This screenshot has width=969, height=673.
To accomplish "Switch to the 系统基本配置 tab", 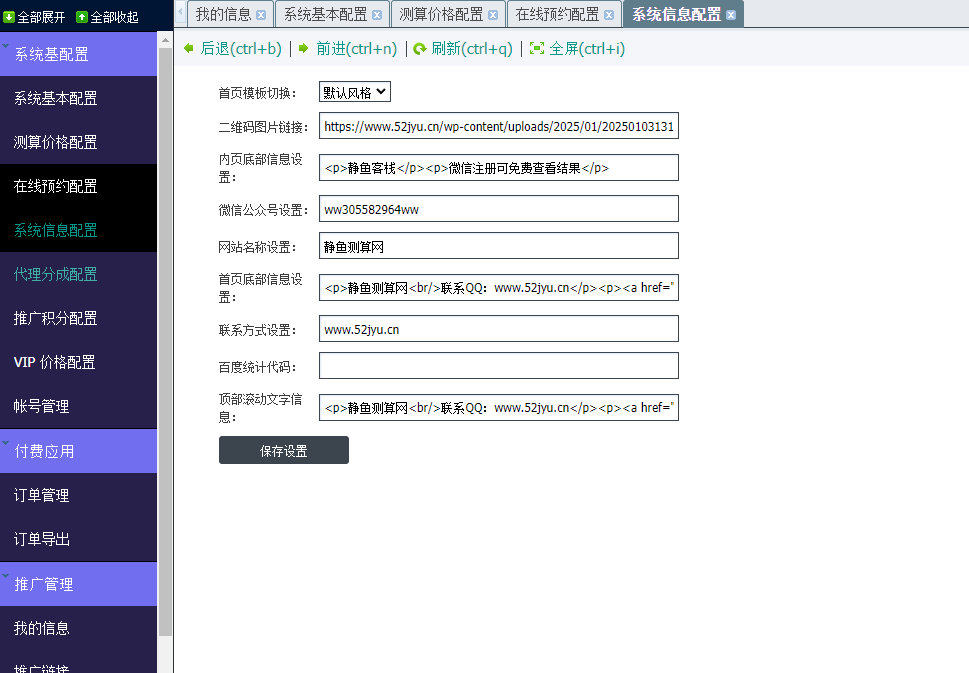I will click(325, 15).
